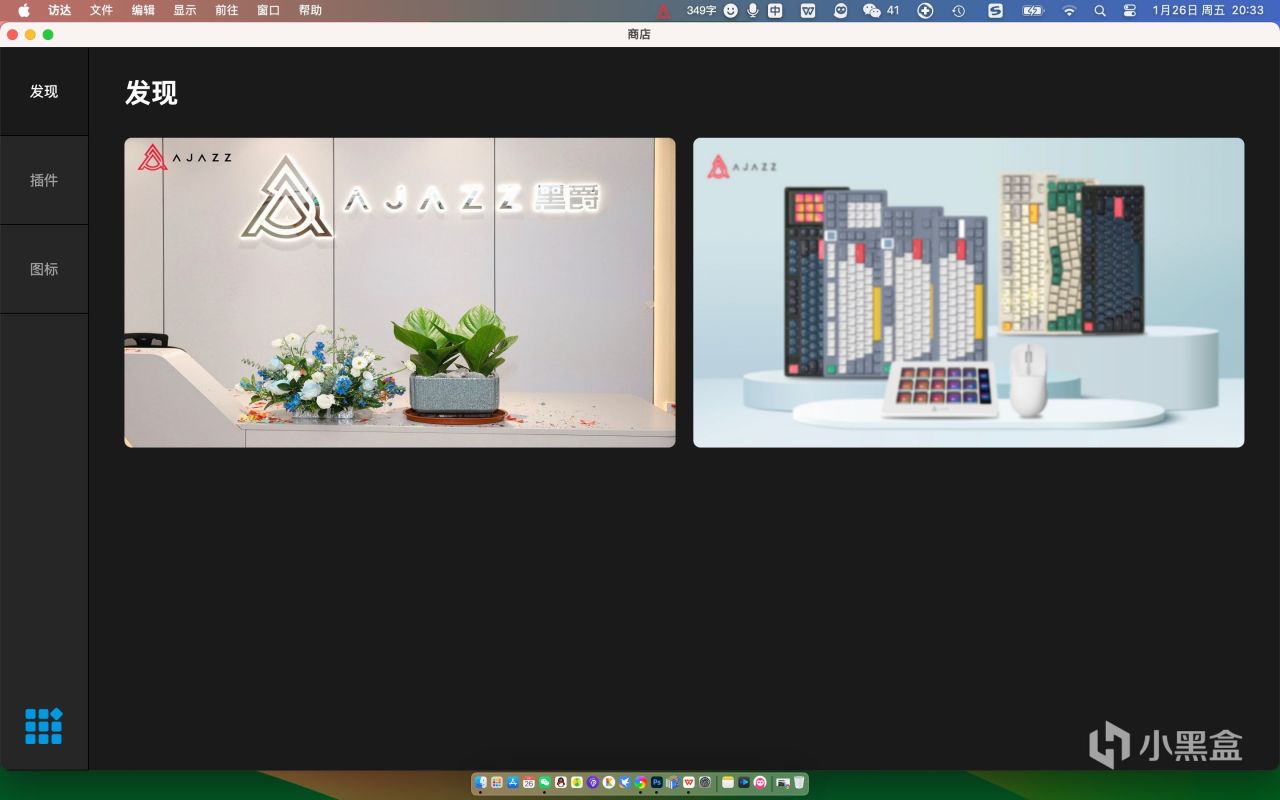Open Photoshop from the Dock

657,782
